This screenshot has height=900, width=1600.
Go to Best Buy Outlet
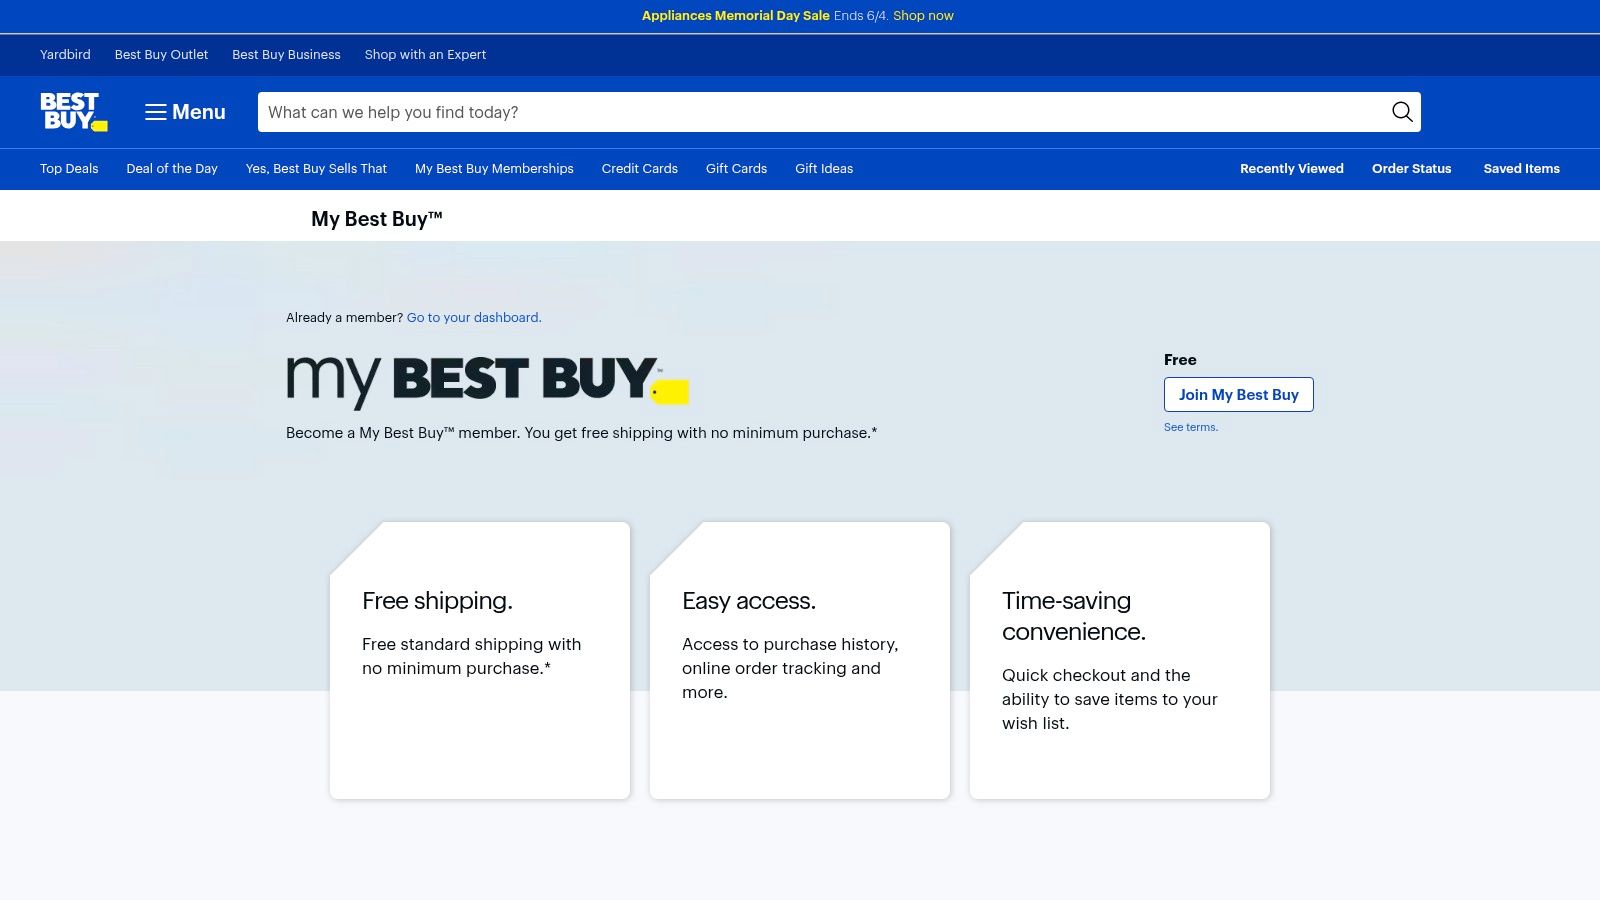[161, 55]
